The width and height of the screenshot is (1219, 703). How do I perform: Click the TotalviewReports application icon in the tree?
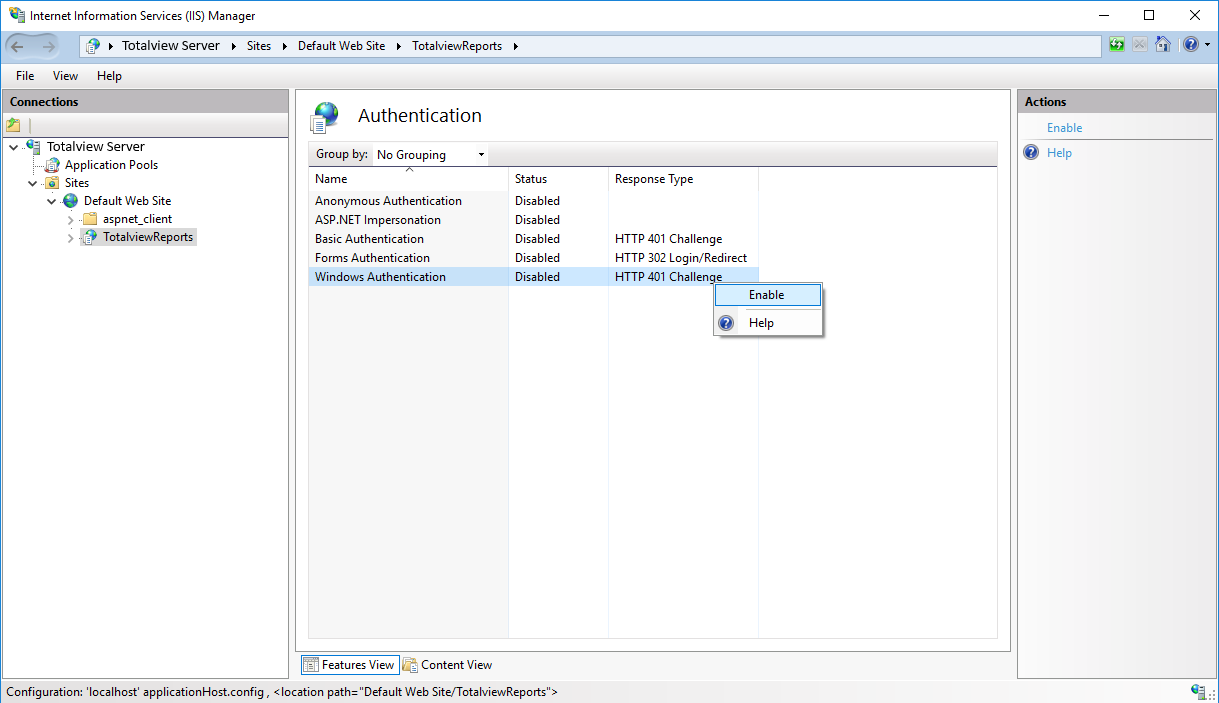(x=90, y=237)
